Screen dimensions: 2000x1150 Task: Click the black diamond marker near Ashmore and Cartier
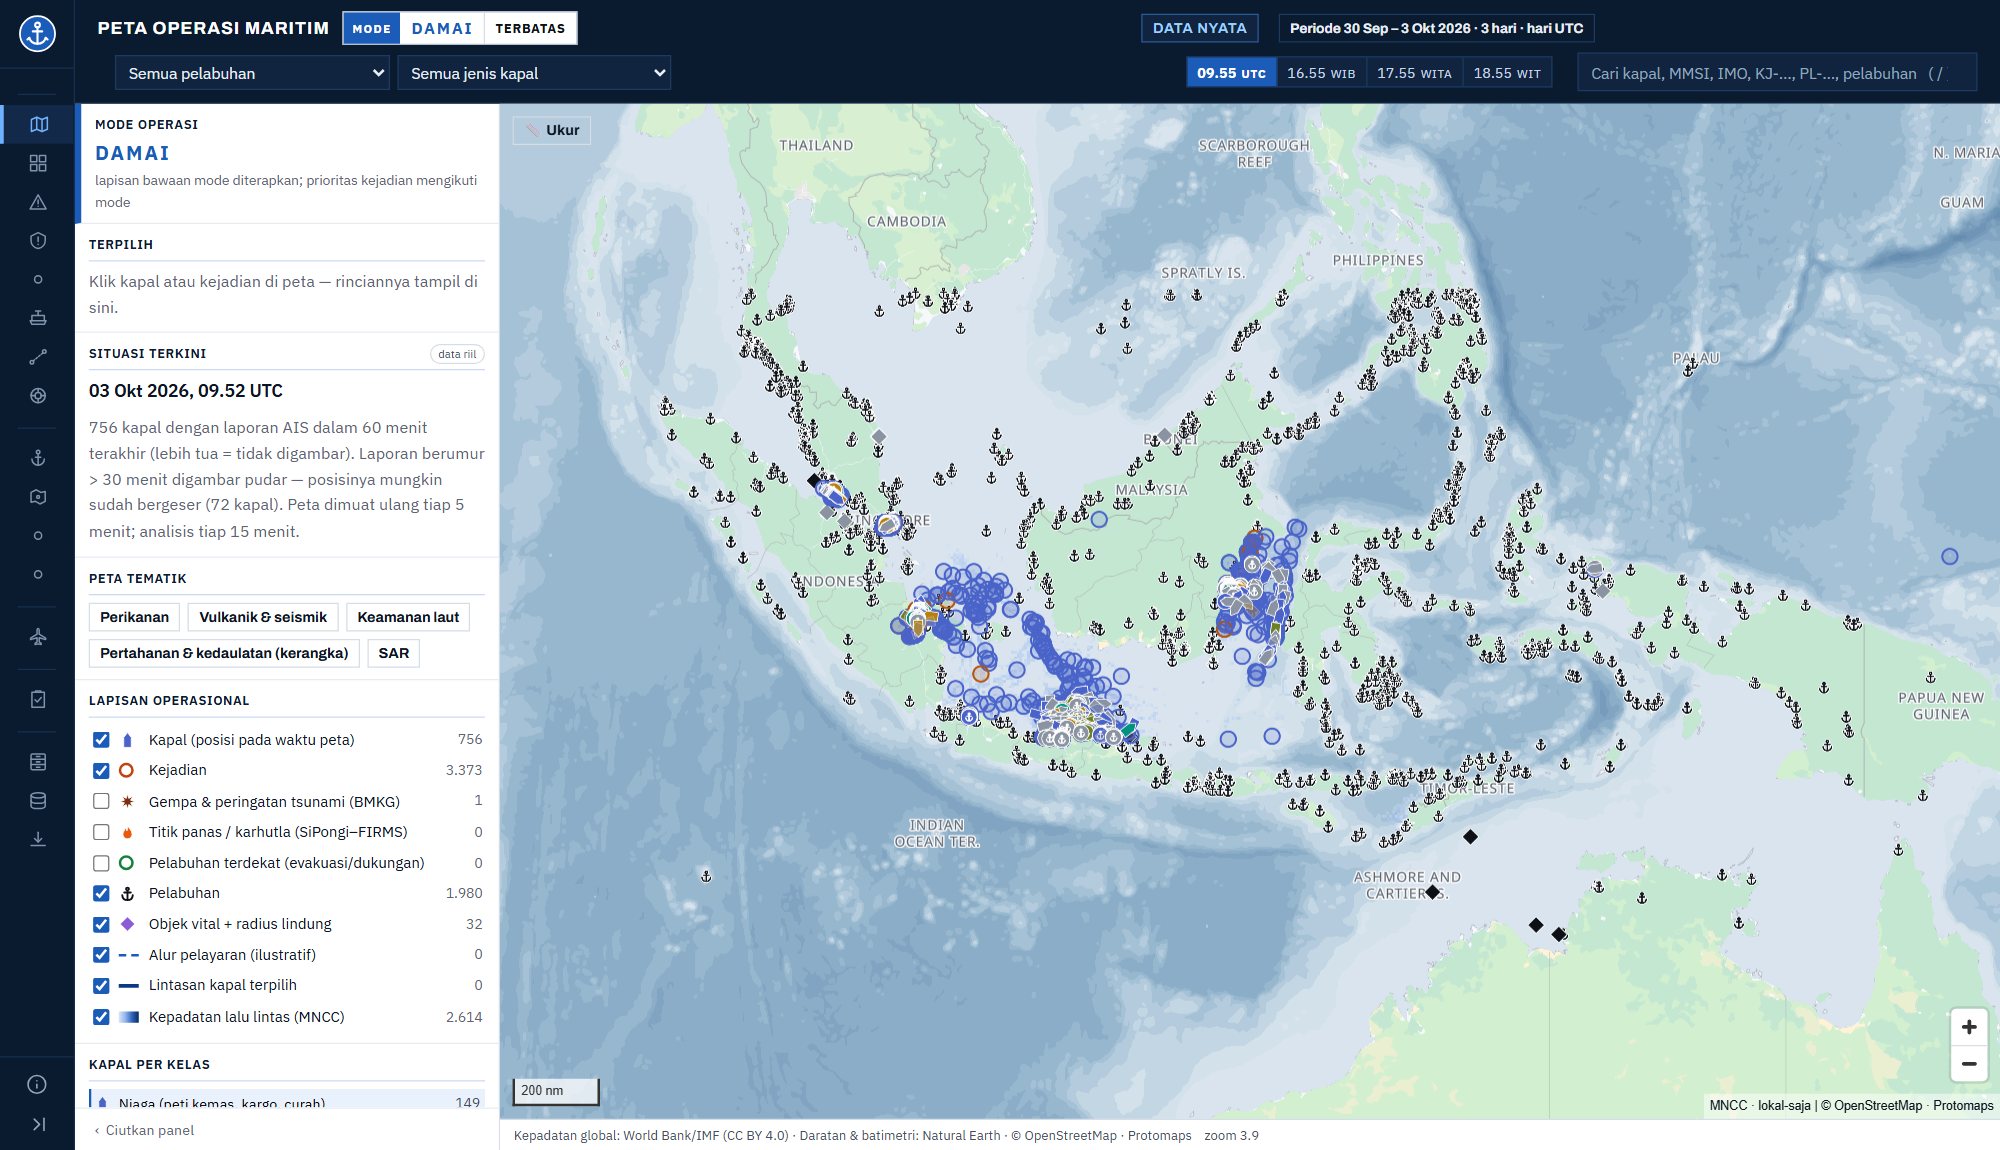pos(1432,892)
